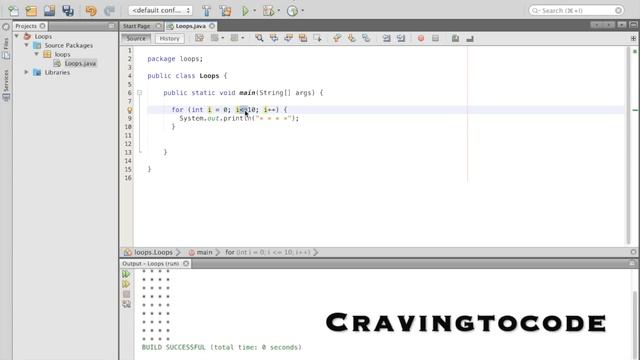Collapse the Loops project node

click(x=17, y=36)
